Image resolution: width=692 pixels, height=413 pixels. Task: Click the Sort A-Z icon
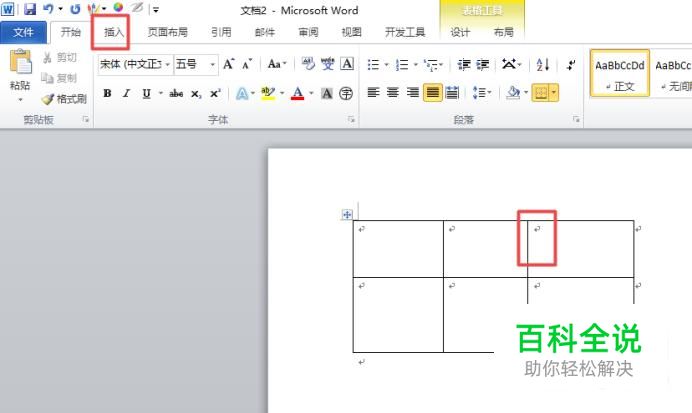pyautogui.click(x=543, y=65)
